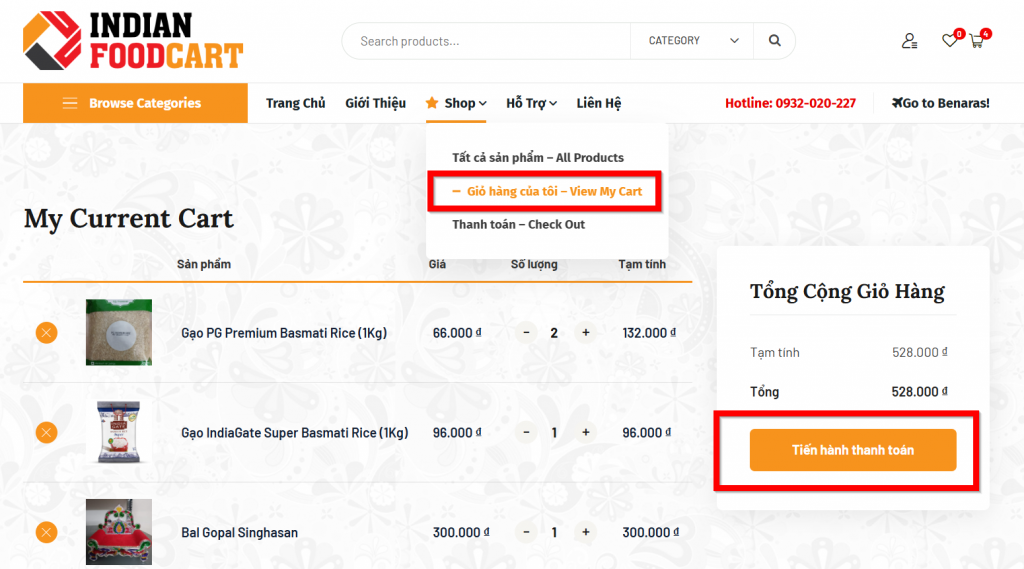This screenshot has width=1024, height=569.
Task: Click the Go to Benaras! link
Action: click(940, 103)
